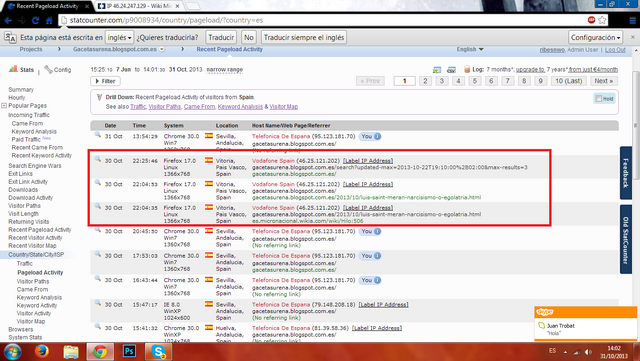Open the inglés language dropdown

119,38
